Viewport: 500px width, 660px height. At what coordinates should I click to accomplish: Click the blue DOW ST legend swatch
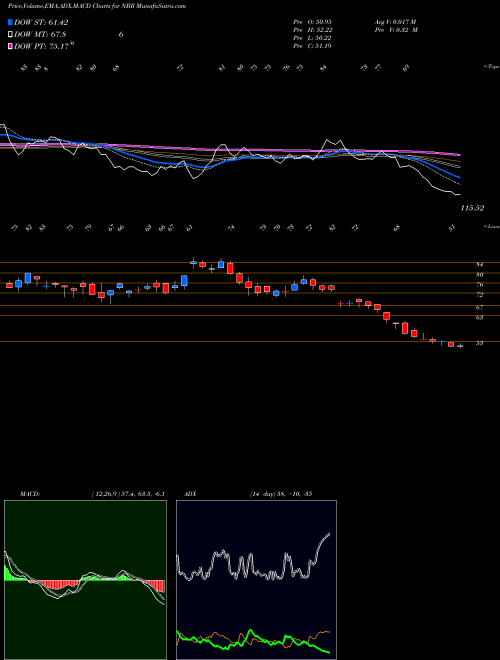click(x=11, y=22)
